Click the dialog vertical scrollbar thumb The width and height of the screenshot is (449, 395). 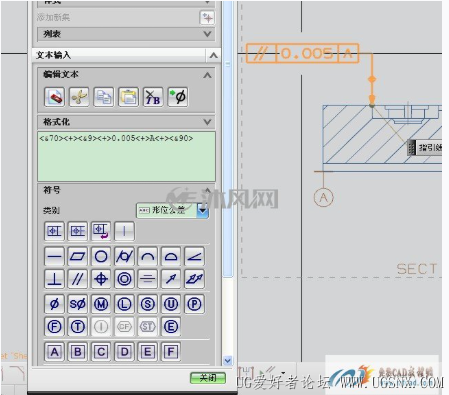(x=228, y=138)
